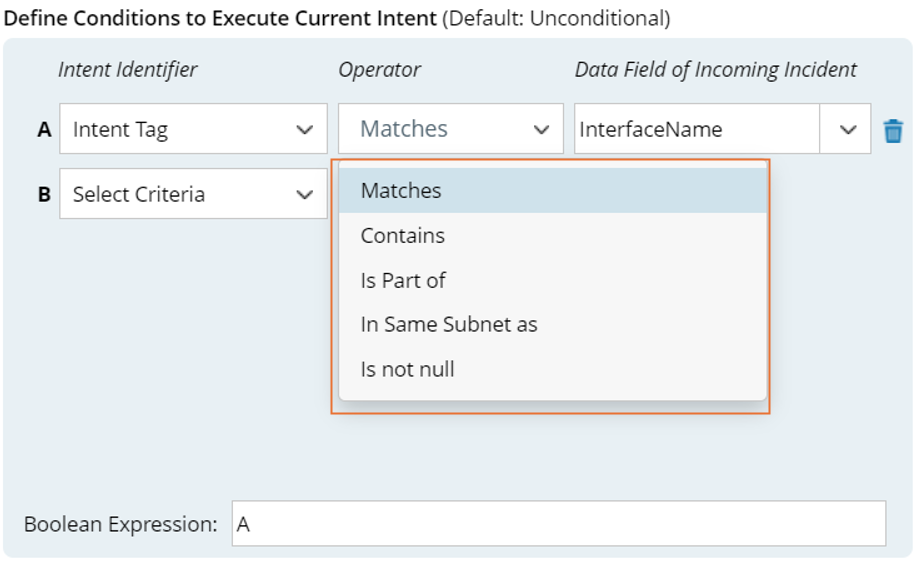The width and height of the screenshot is (914, 561).
Task: Pick the Is Part of operator
Action: coord(403,281)
